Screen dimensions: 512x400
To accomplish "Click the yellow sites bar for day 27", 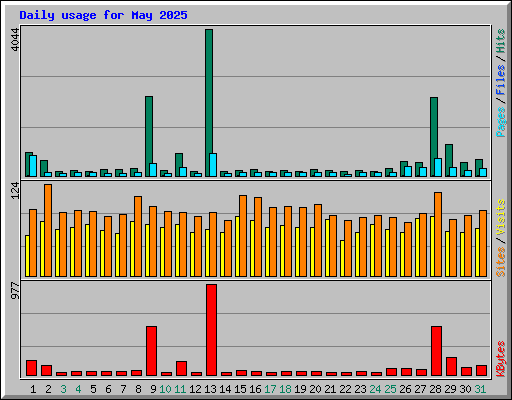I will click(417, 247).
